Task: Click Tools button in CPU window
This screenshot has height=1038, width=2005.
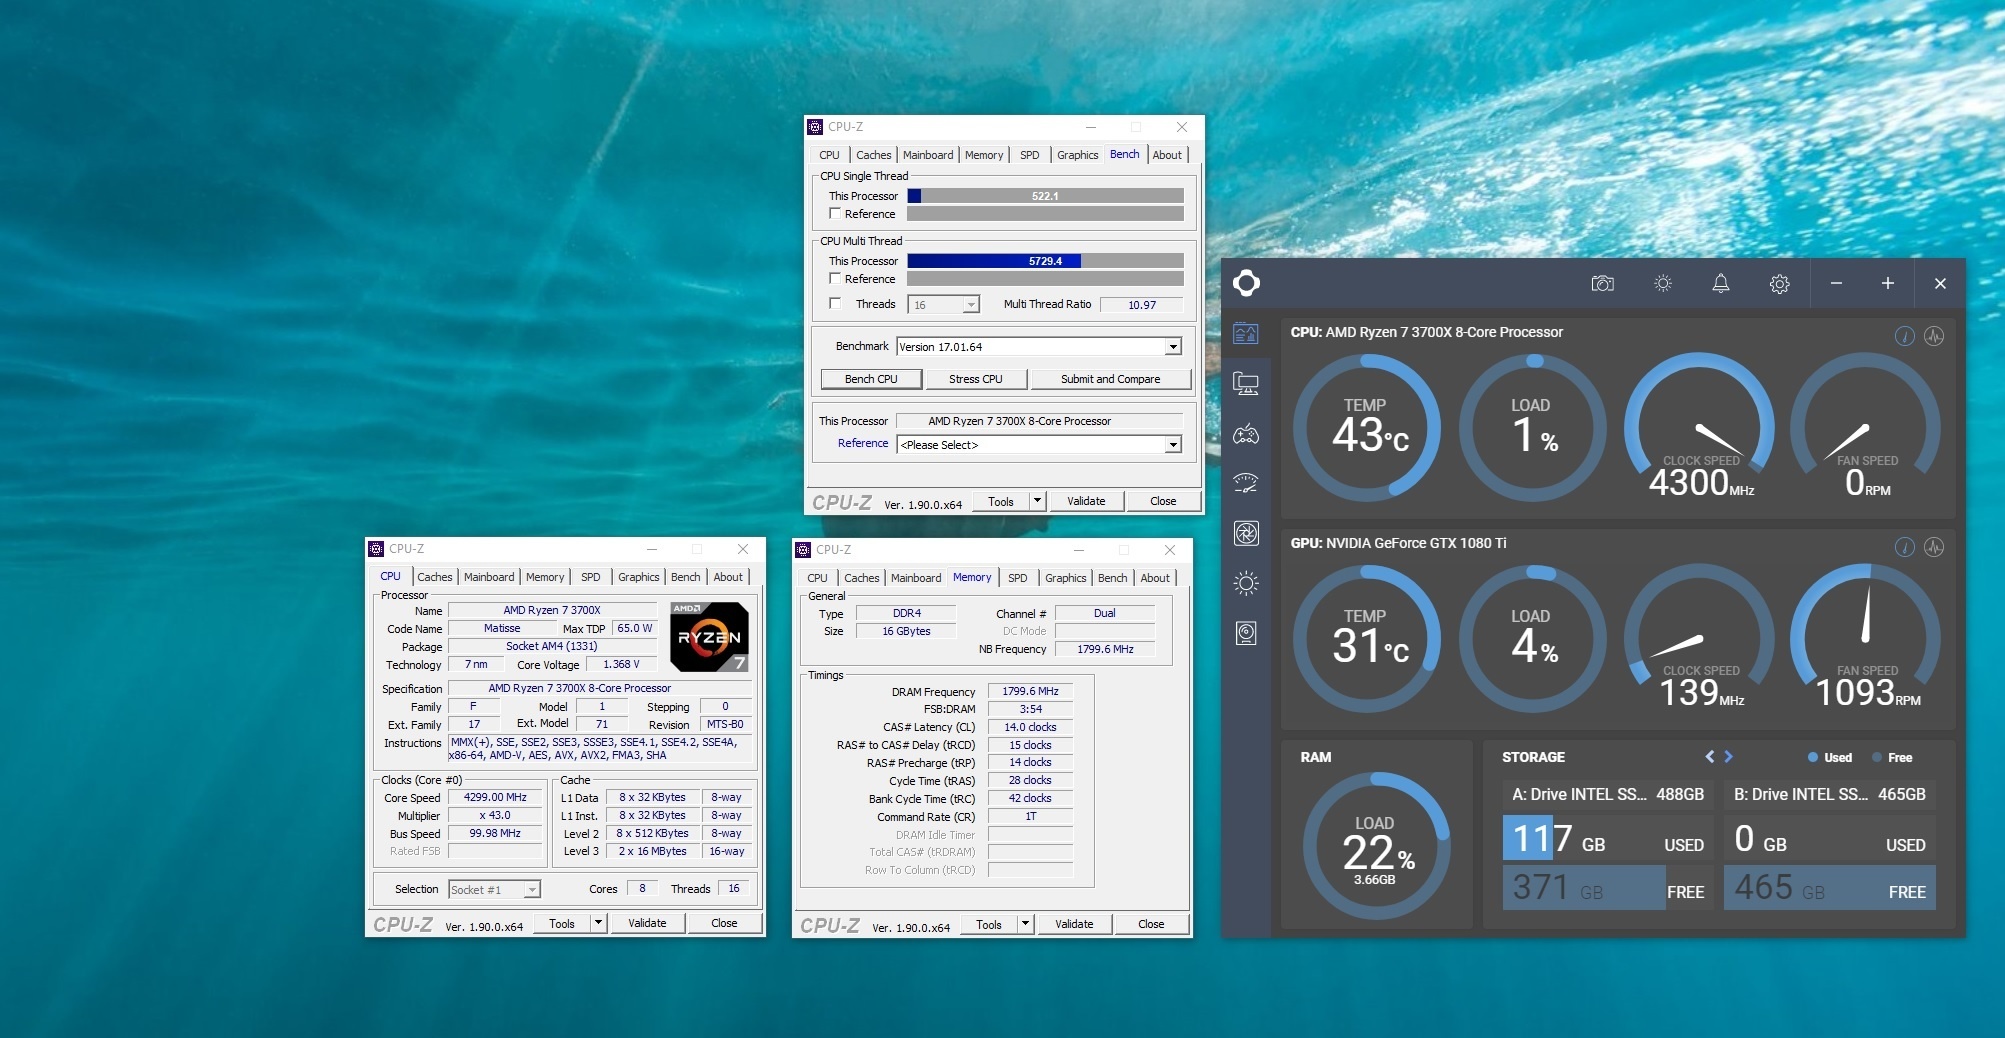Action: (x=562, y=923)
